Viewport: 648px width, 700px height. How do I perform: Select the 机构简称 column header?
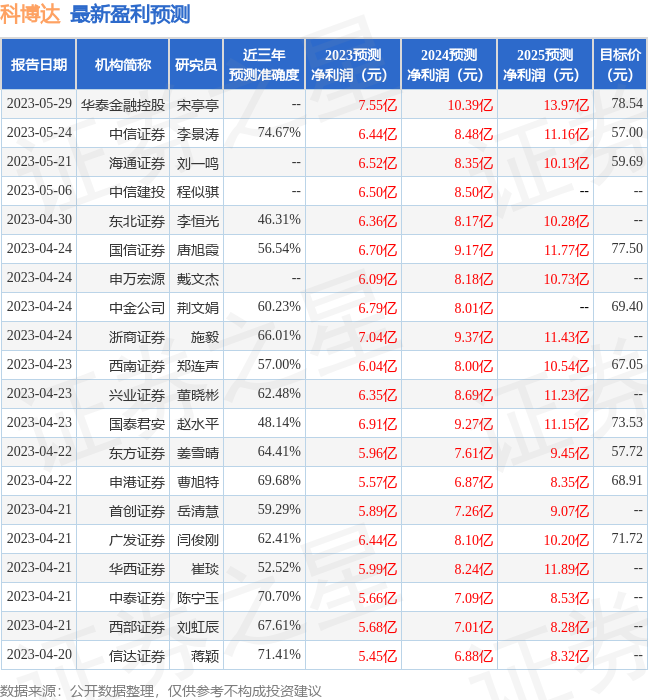point(123,64)
